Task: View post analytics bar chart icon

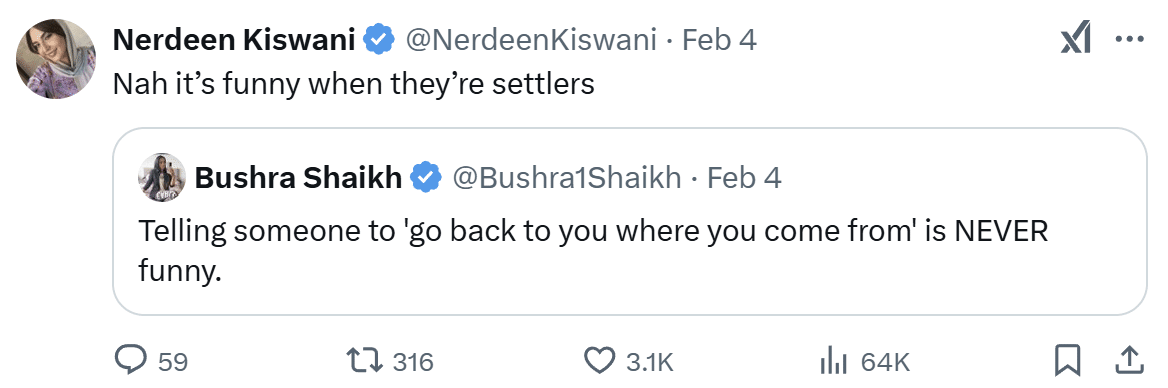Action: (834, 361)
